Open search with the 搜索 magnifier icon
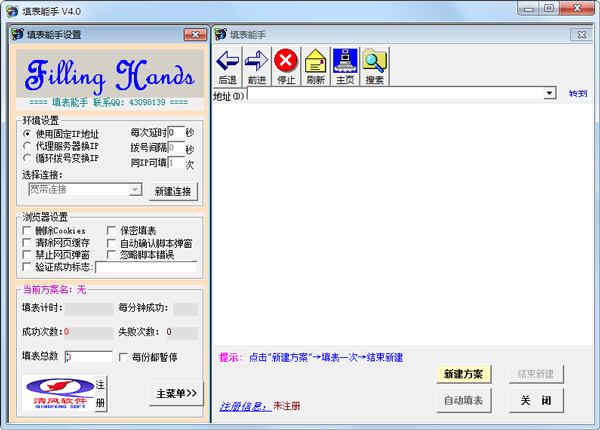The height and width of the screenshot is (430, 600). tap(374, 66)
